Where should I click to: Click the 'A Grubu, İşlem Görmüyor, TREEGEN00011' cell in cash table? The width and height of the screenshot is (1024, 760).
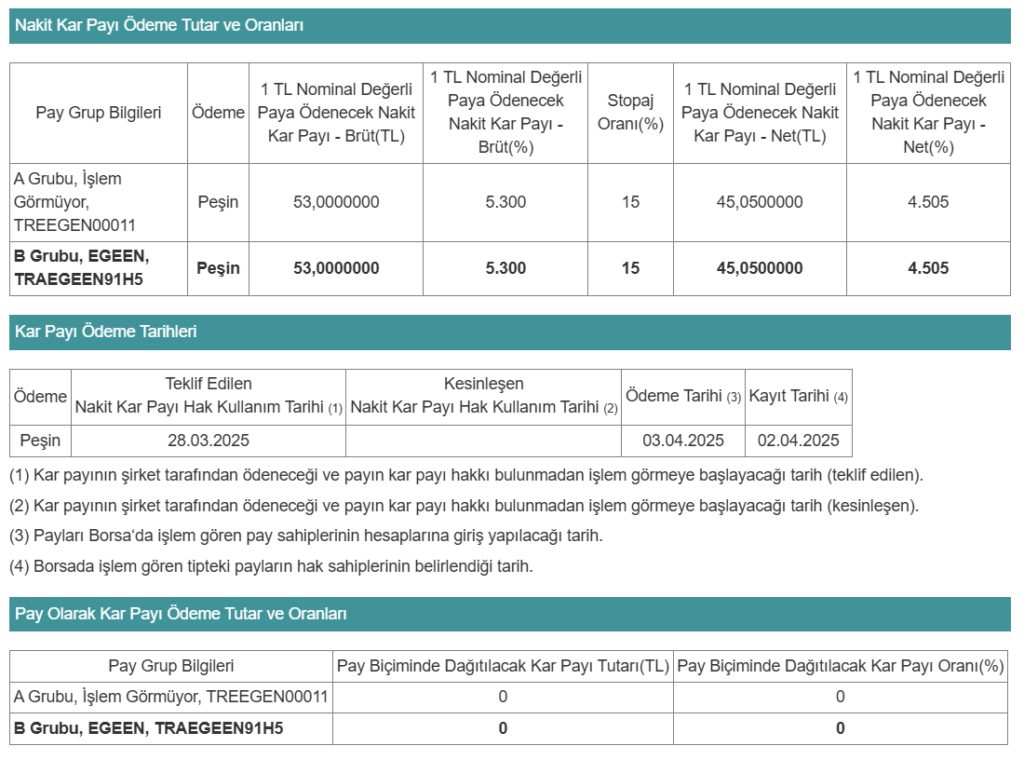tap(99, 202)
